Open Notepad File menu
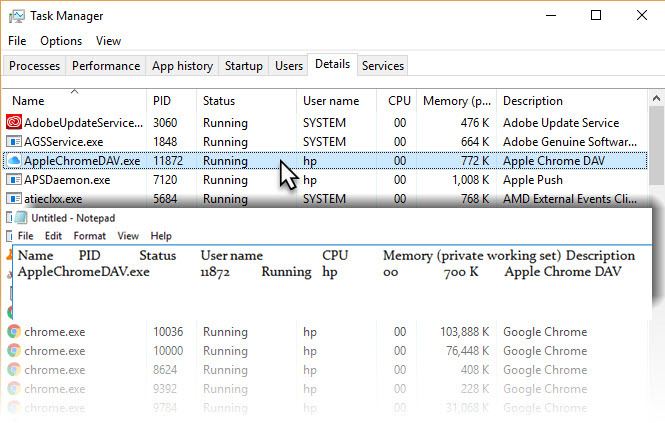 [x=25, y=235]
